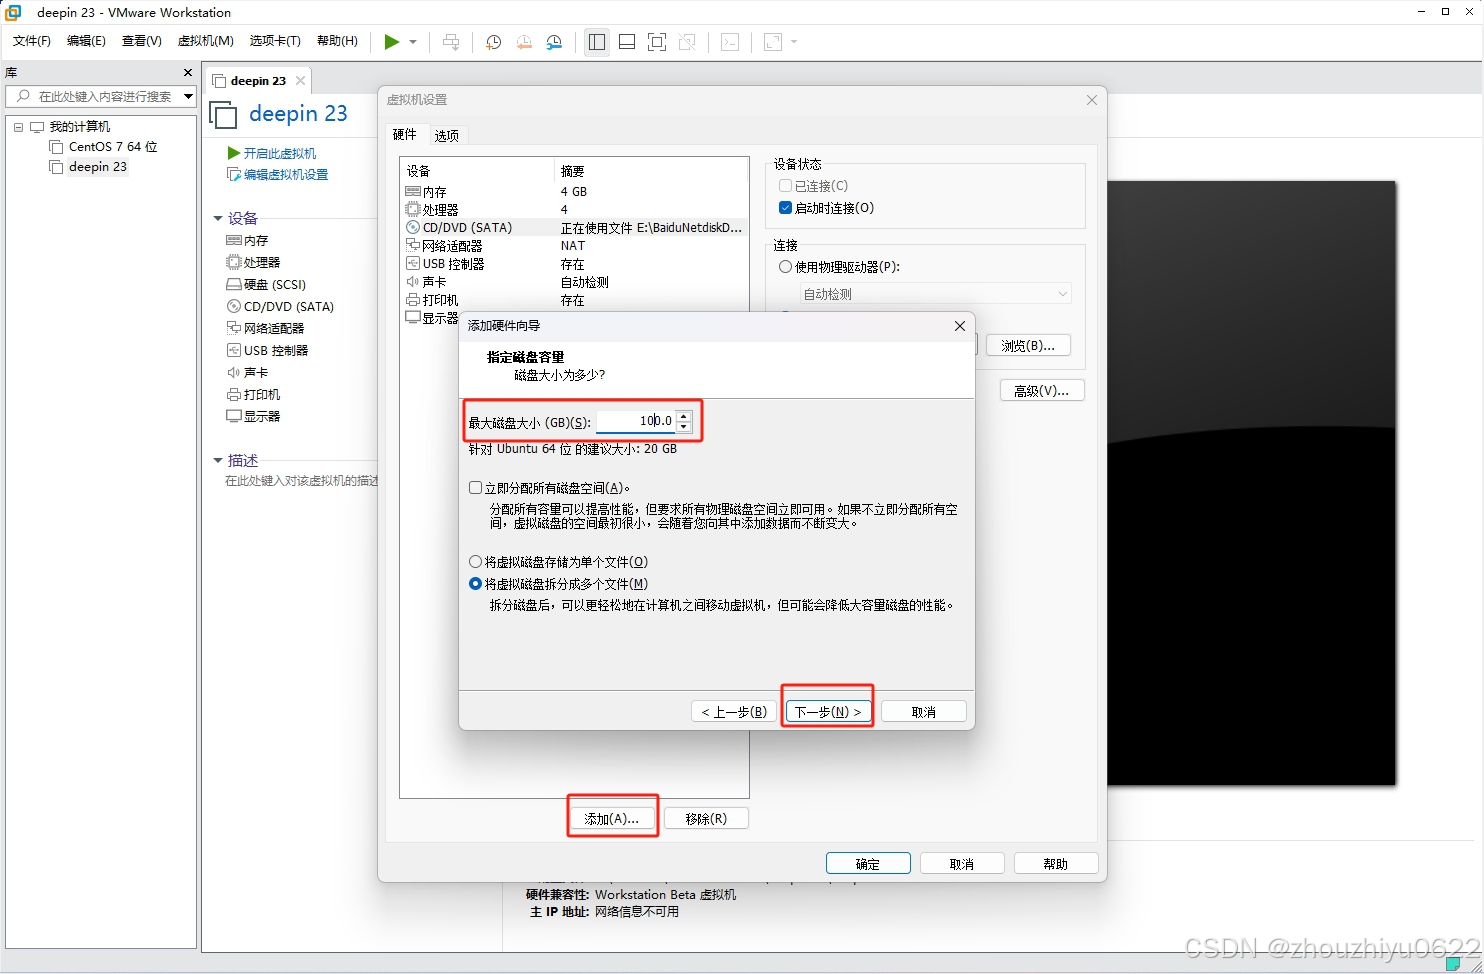This screenshot has height=974, width=1484.
Task: Click the 浏览(B)... button
Action: tap(1028, 345)
